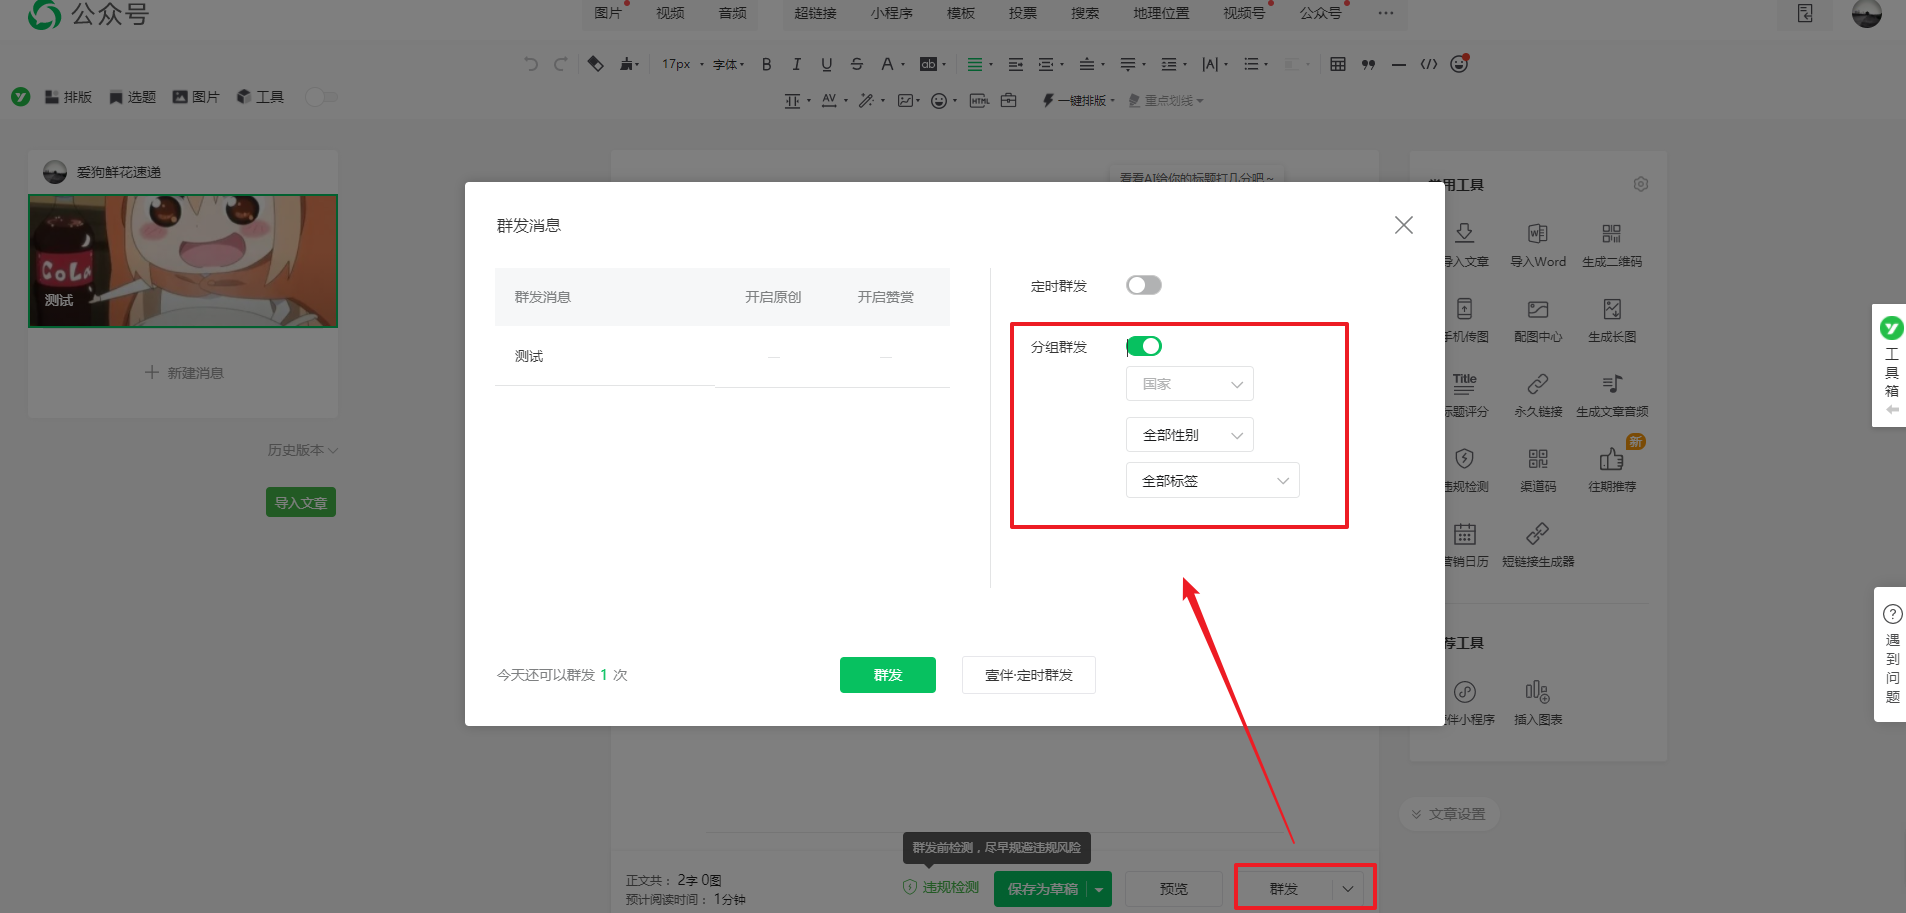Click the green align text icon
Image resolution: width=1906 pixels, height=913 pixels.
975,64
